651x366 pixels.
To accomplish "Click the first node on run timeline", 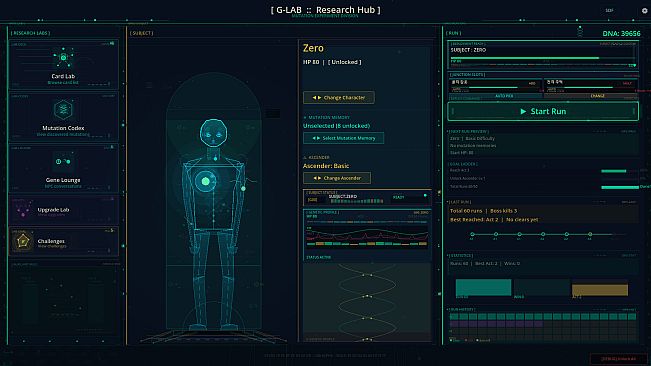I will coord(472,234).
